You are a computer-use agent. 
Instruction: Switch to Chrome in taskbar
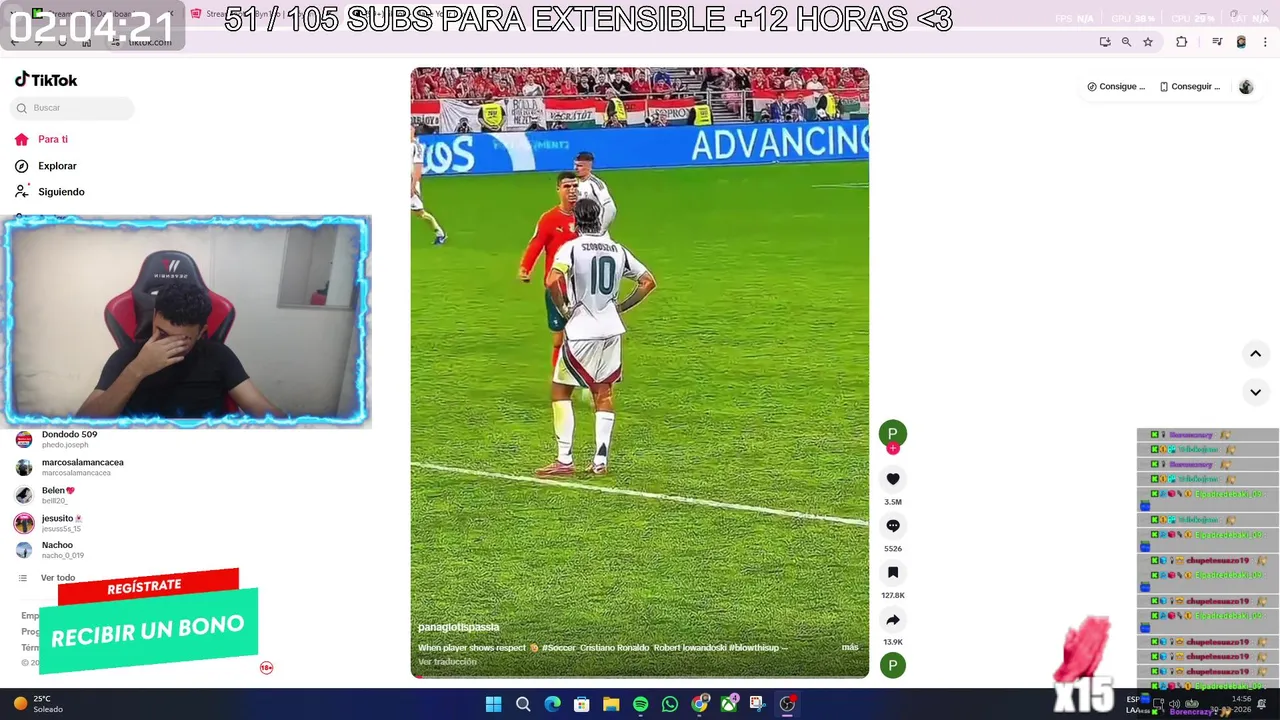pyautogui.click(x=699, y=705)
